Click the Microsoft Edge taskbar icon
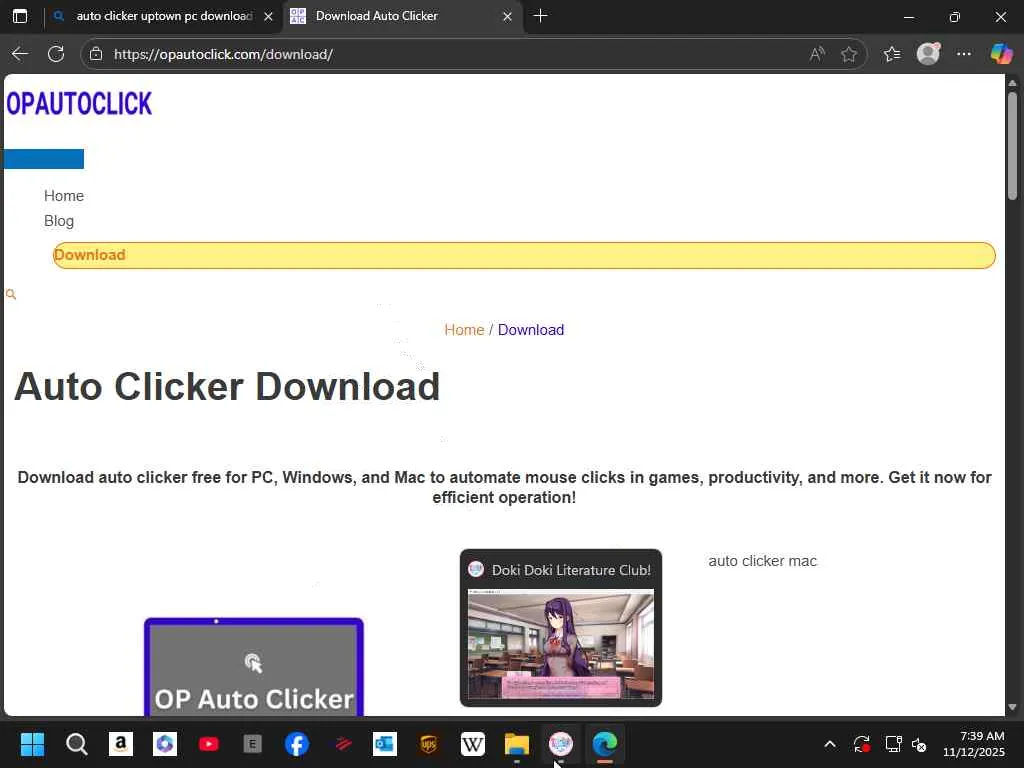 605,744
